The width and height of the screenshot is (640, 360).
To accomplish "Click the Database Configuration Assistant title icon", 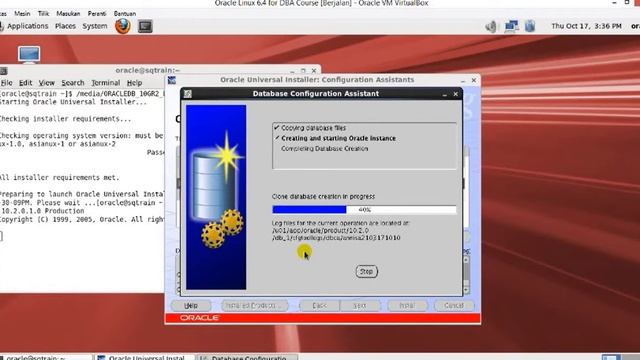I will point(188,94).
